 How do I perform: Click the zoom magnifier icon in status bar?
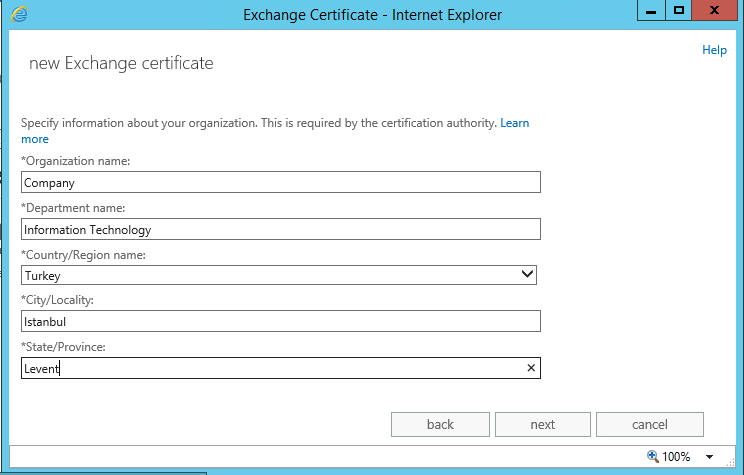click(x=653, y=456)
